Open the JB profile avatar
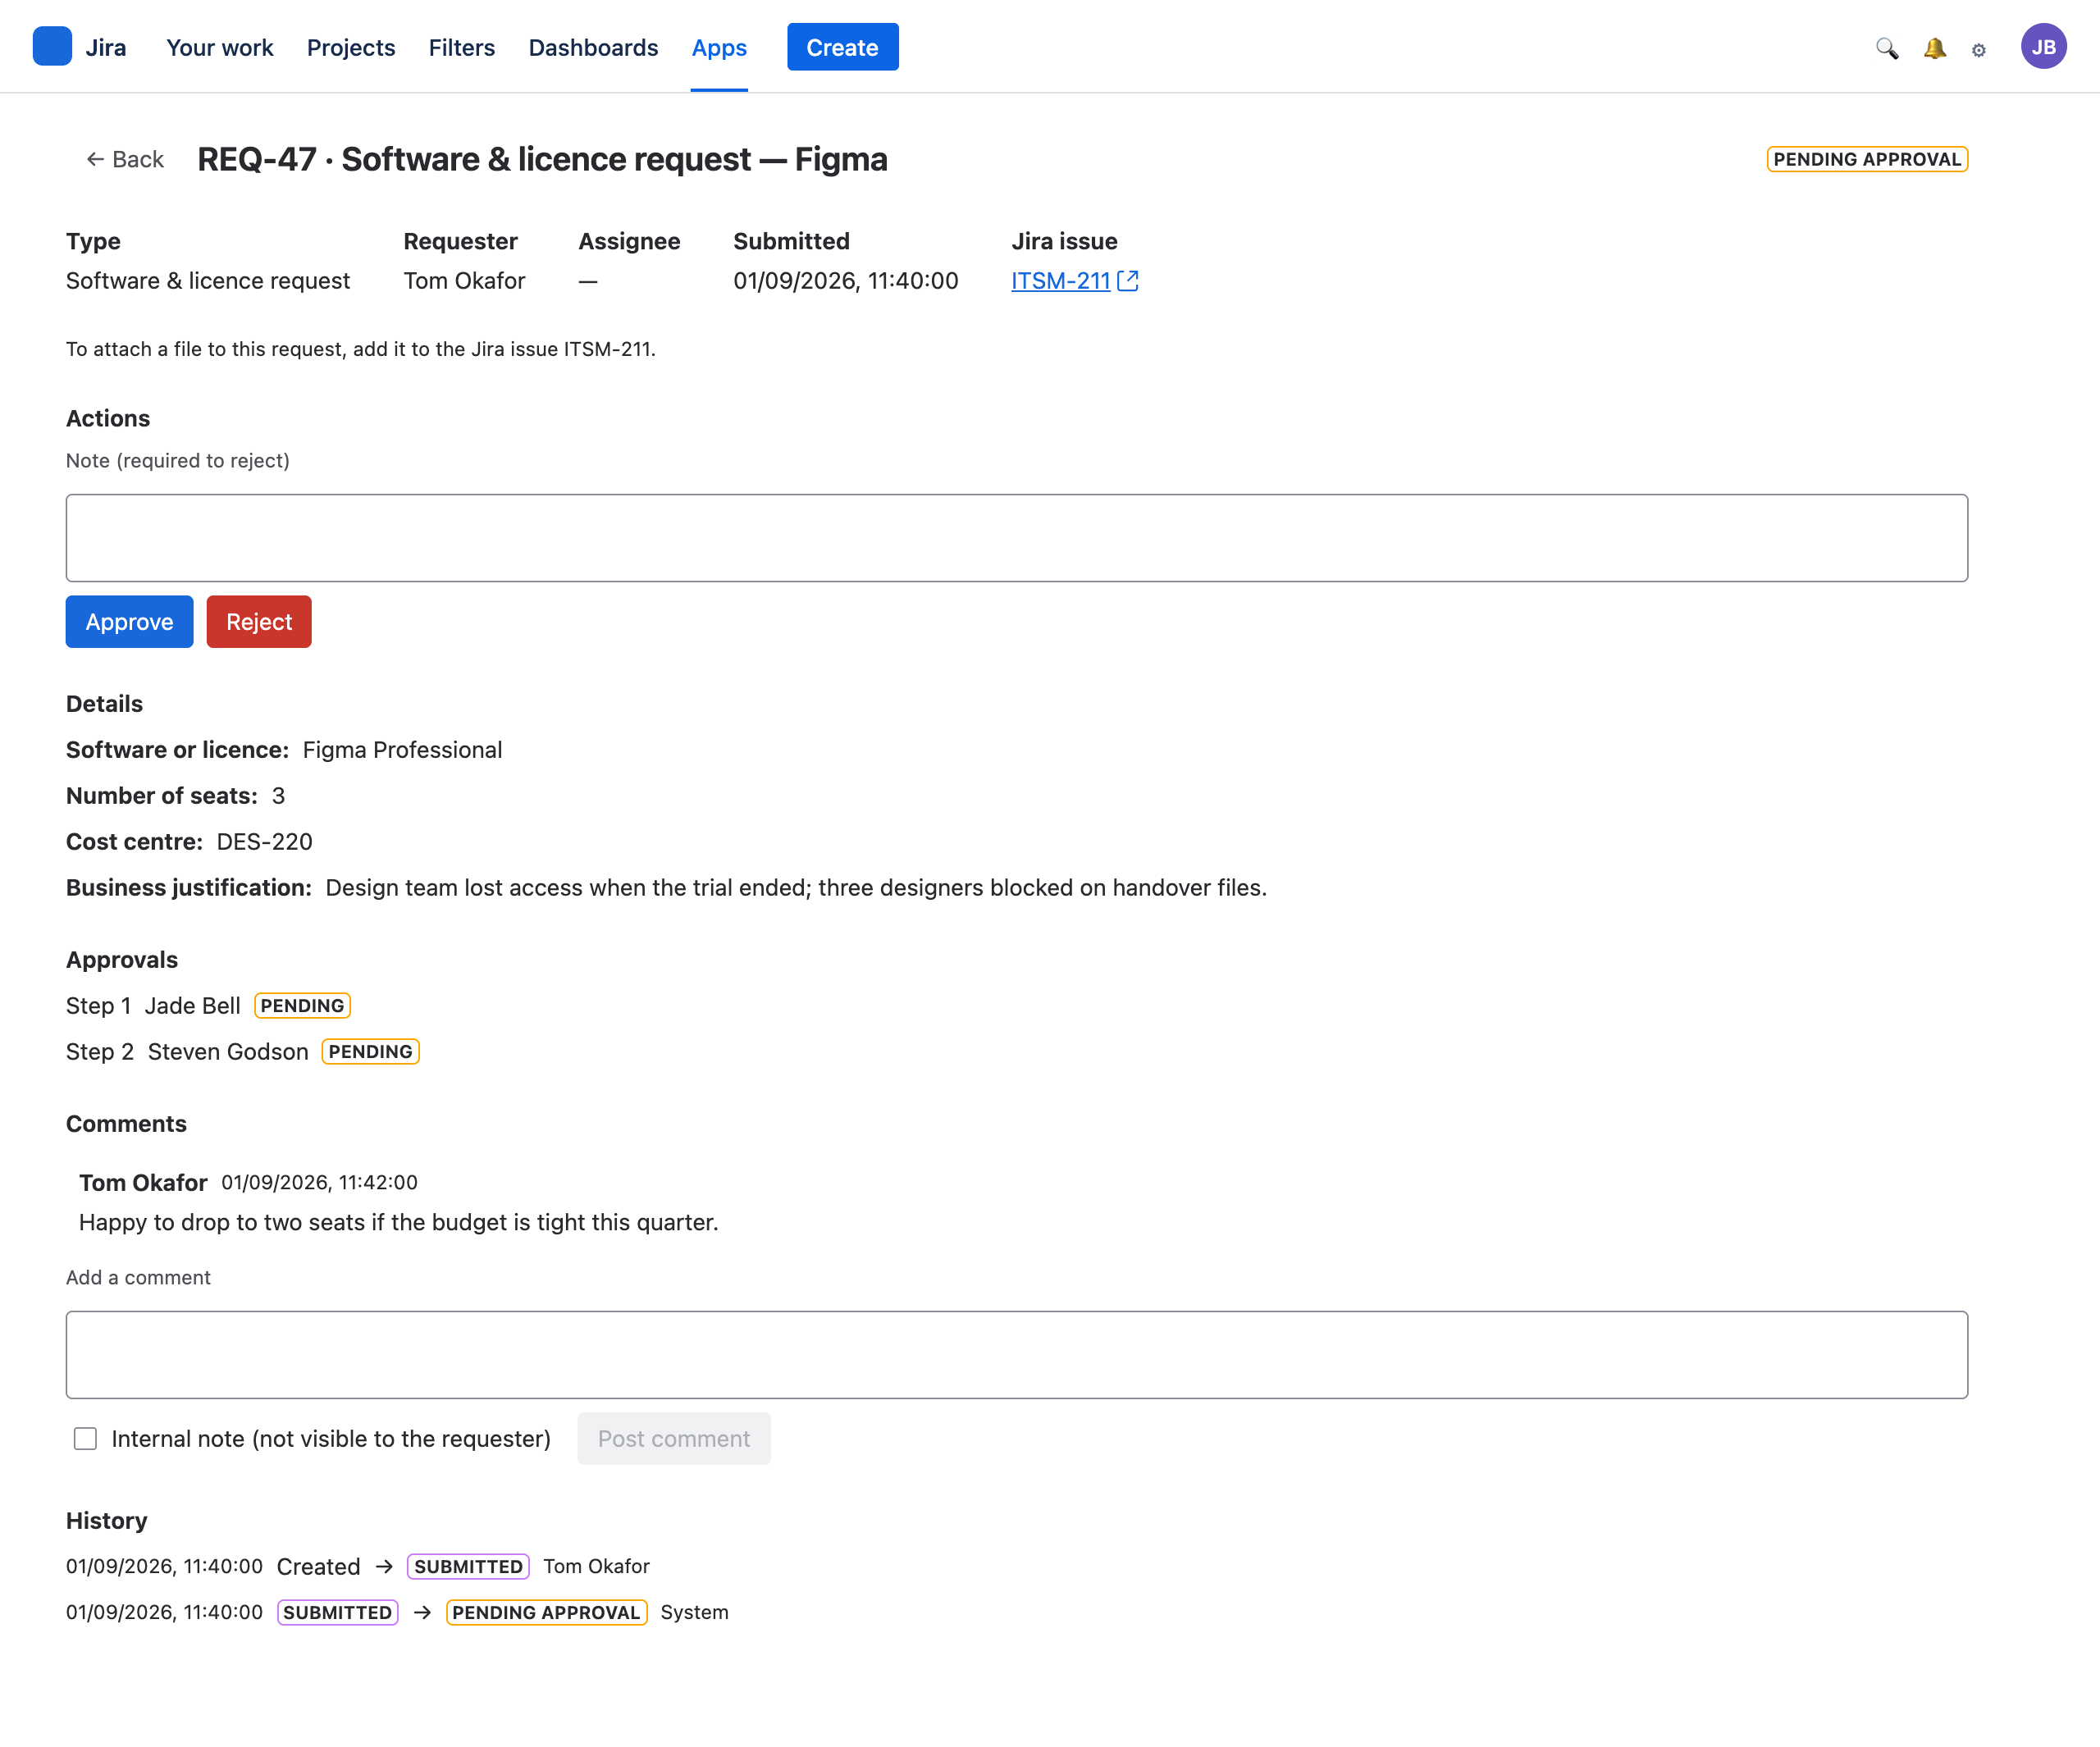Screen dimensions: 2100x1747 pyautogui.click(x=2043, y=47)
